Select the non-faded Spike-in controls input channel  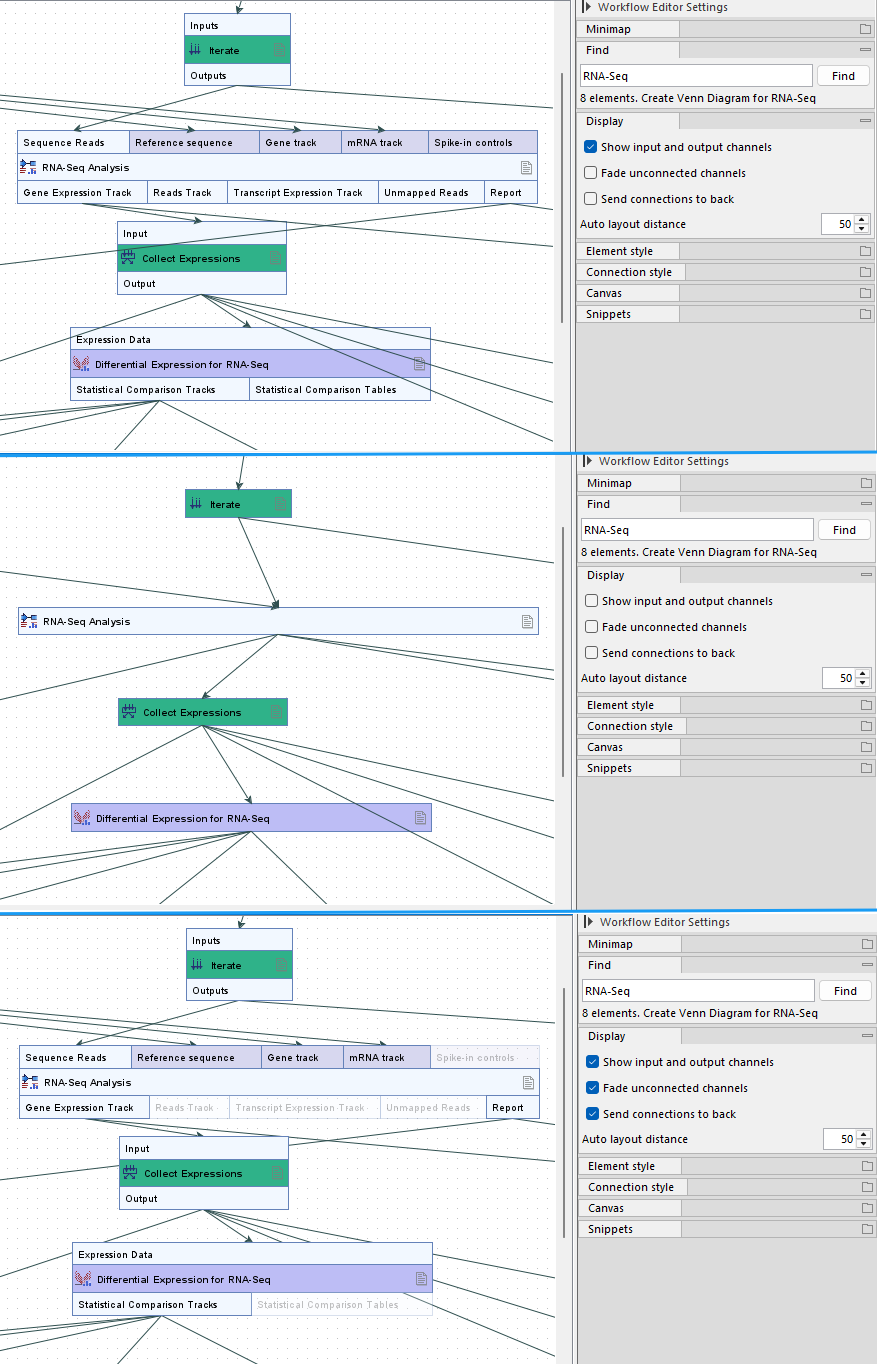pos(473,143)
